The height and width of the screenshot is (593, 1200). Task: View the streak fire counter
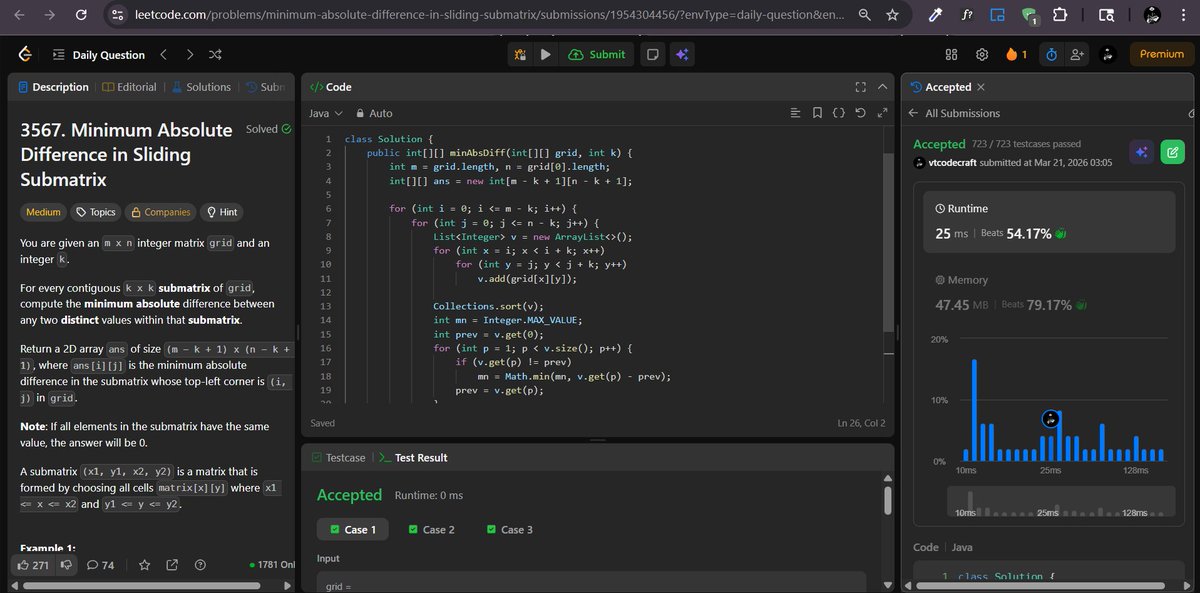(1016, 55)
